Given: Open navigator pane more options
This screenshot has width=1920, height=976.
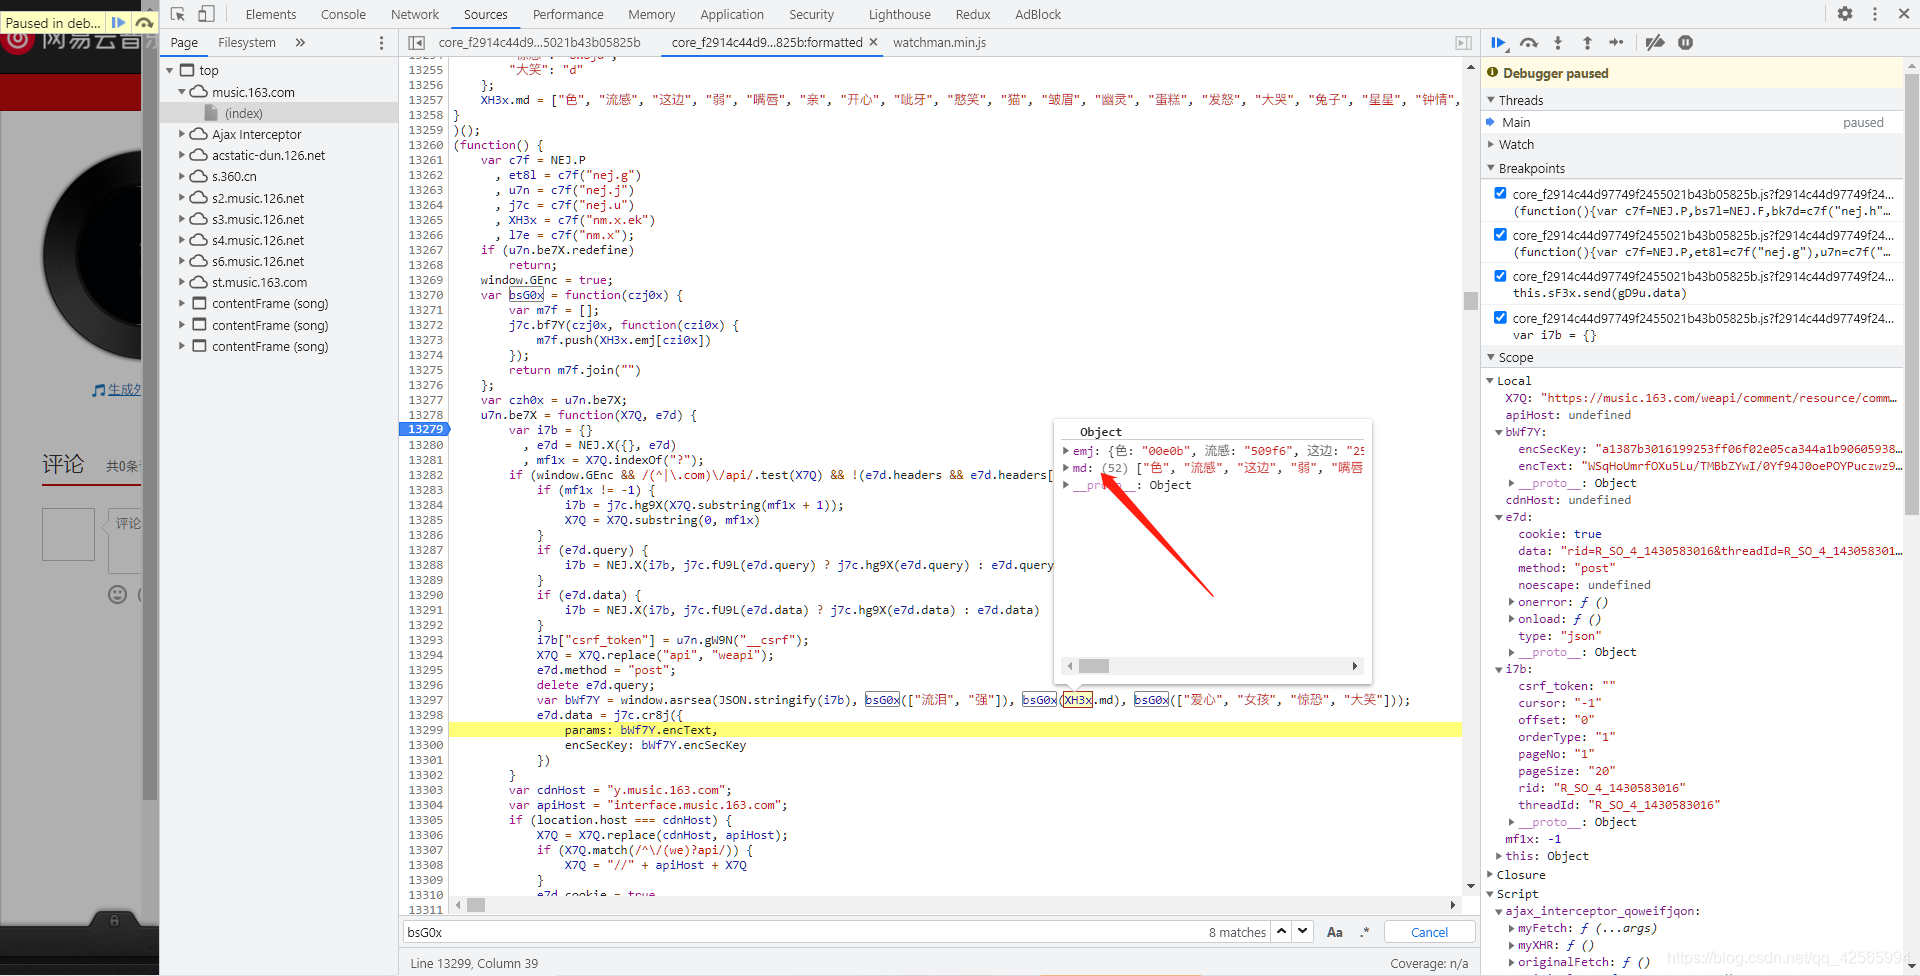Looking at the screenshot, I should (x=381, y=43).
